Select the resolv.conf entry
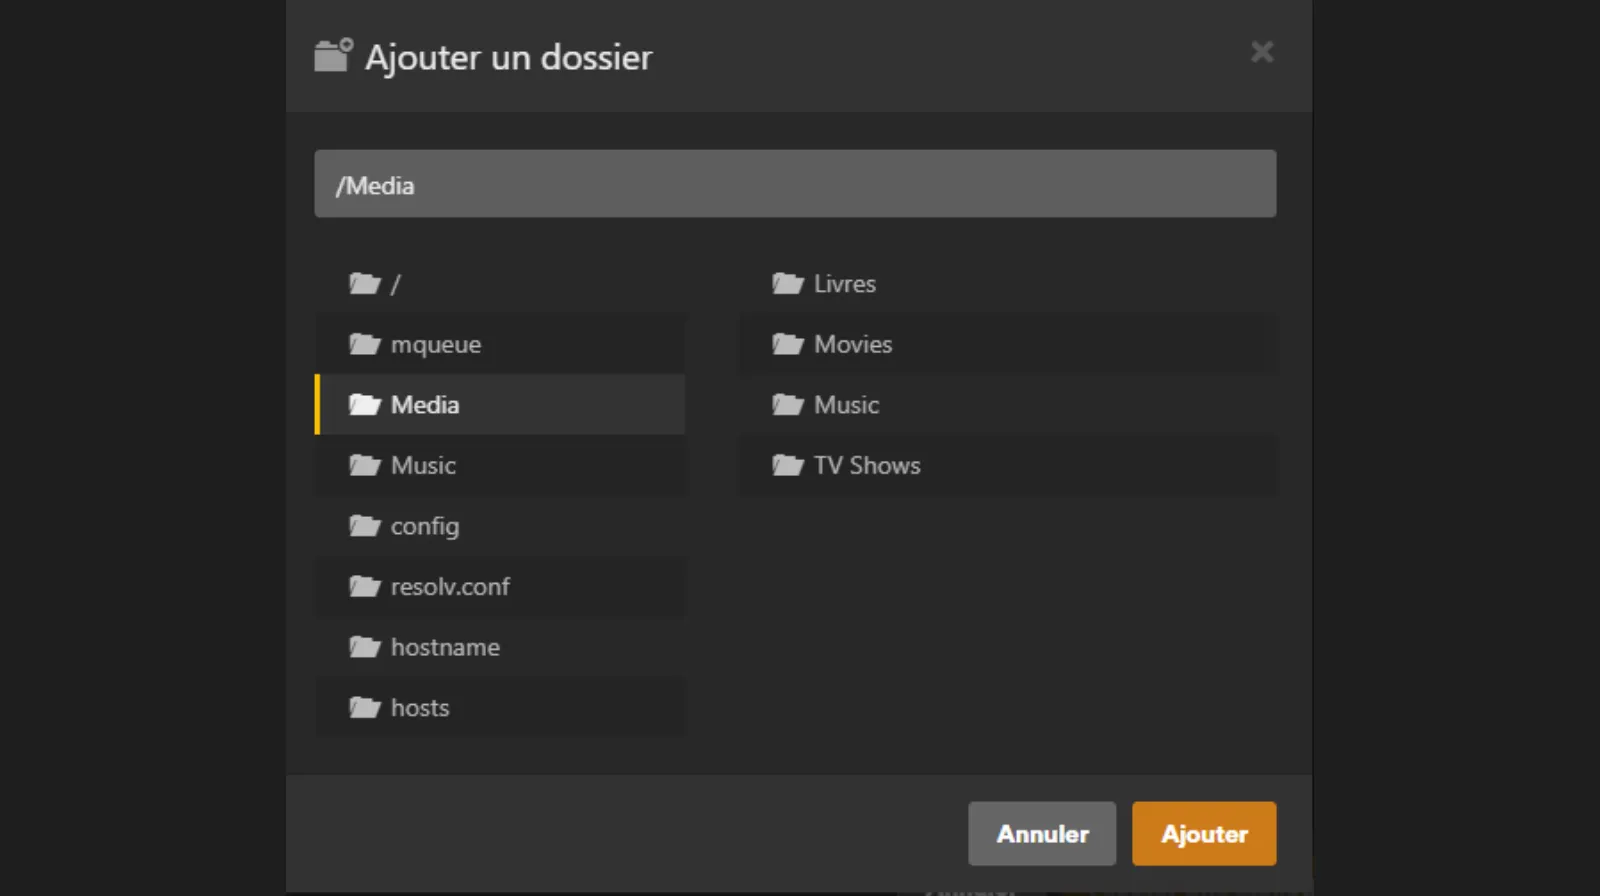 coord(450,587)
